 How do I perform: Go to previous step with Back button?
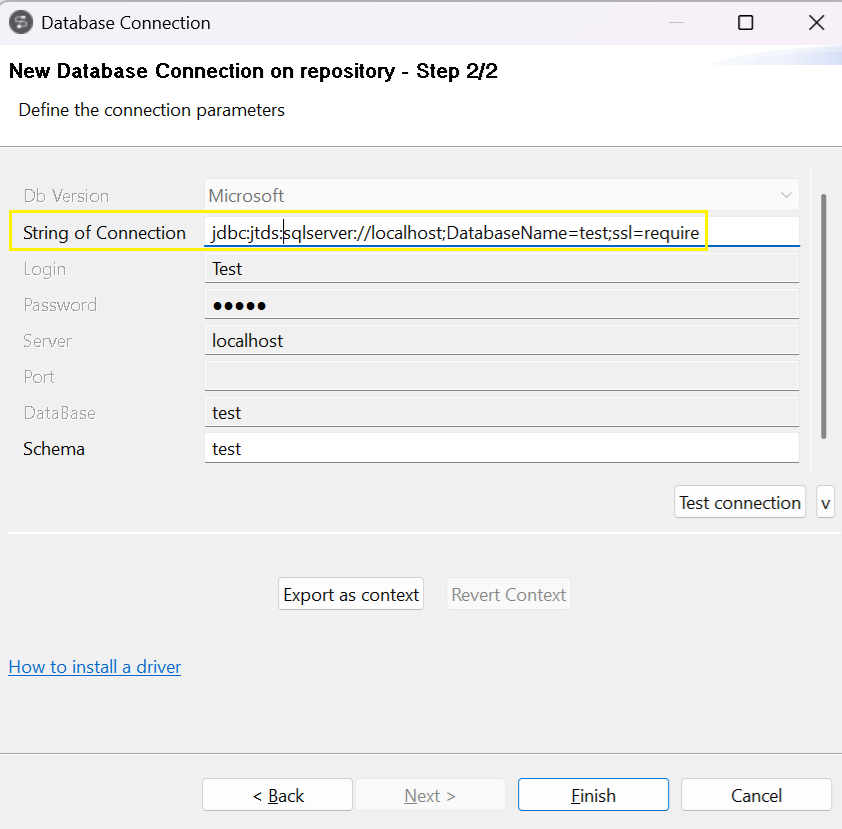[277, 796]
